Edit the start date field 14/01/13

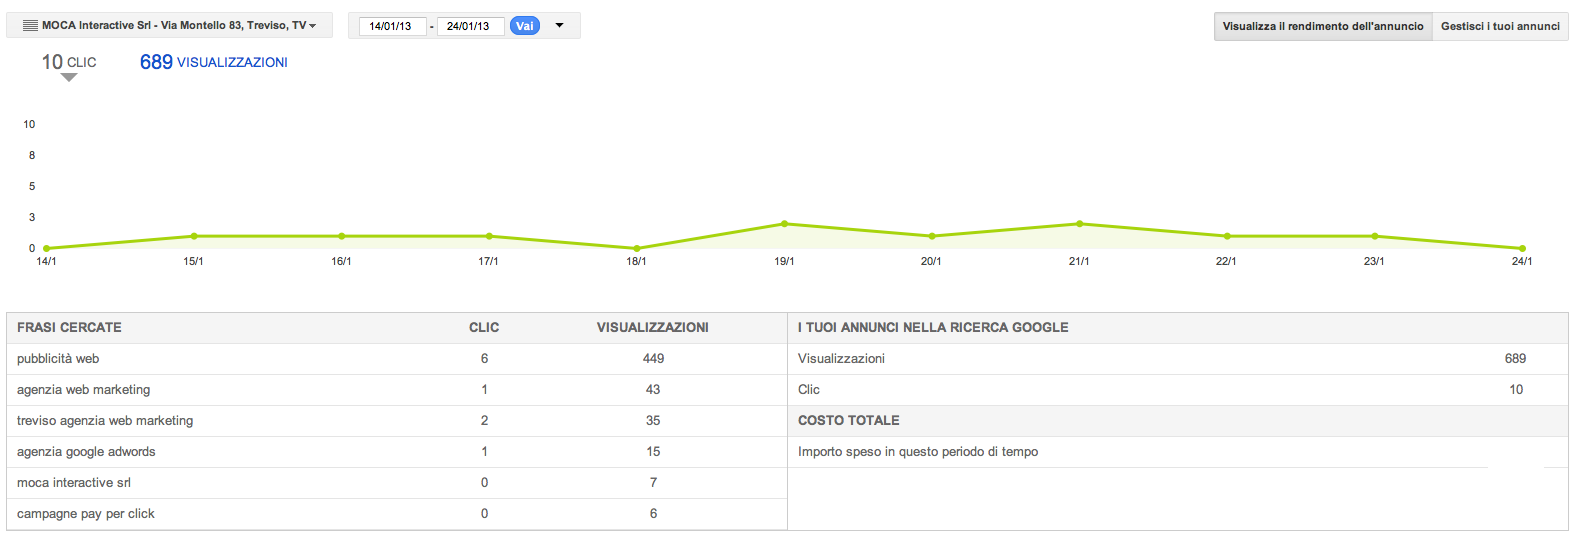point(391,26)
